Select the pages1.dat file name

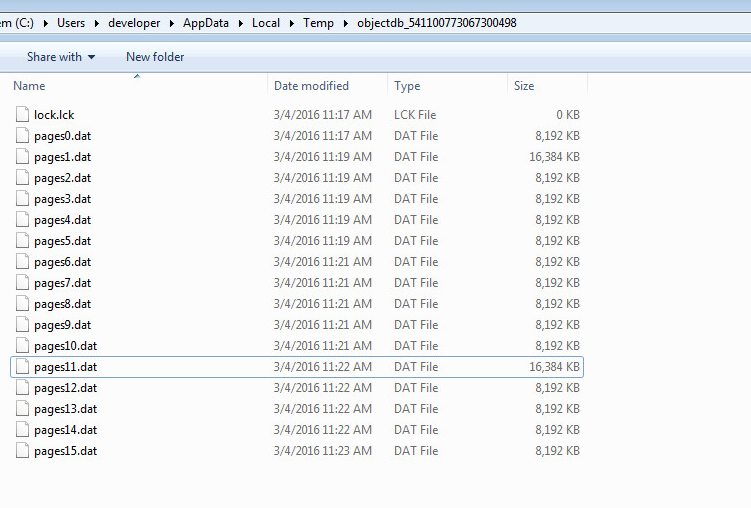[x=62, y=157]
